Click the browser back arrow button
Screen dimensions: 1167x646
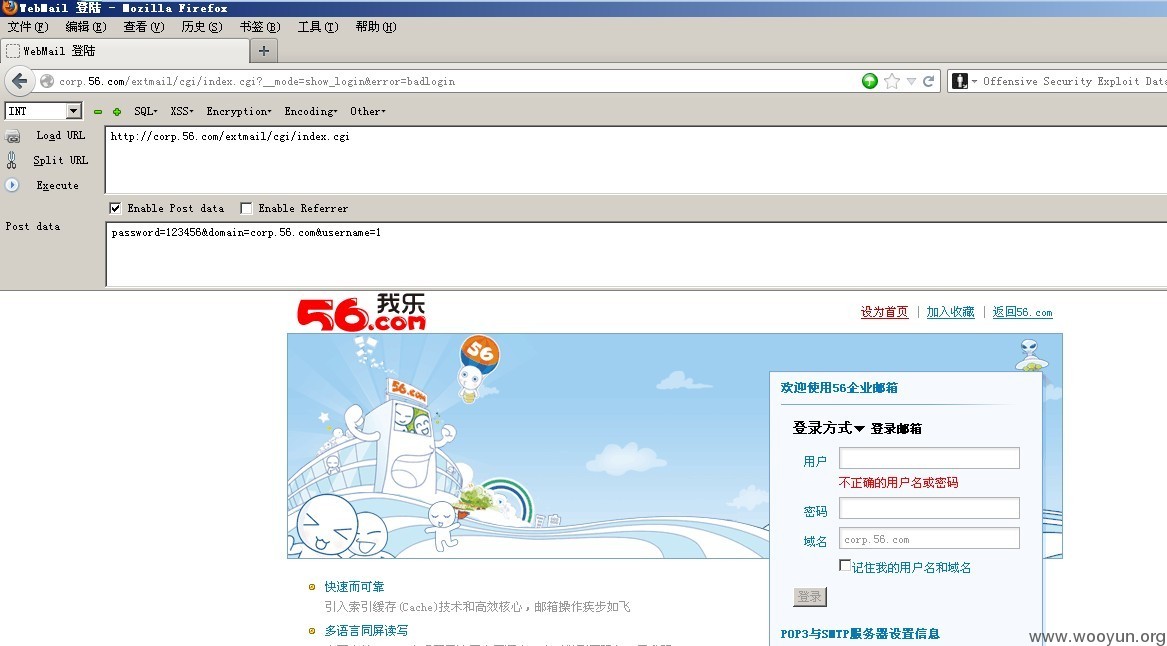[19, 81]
